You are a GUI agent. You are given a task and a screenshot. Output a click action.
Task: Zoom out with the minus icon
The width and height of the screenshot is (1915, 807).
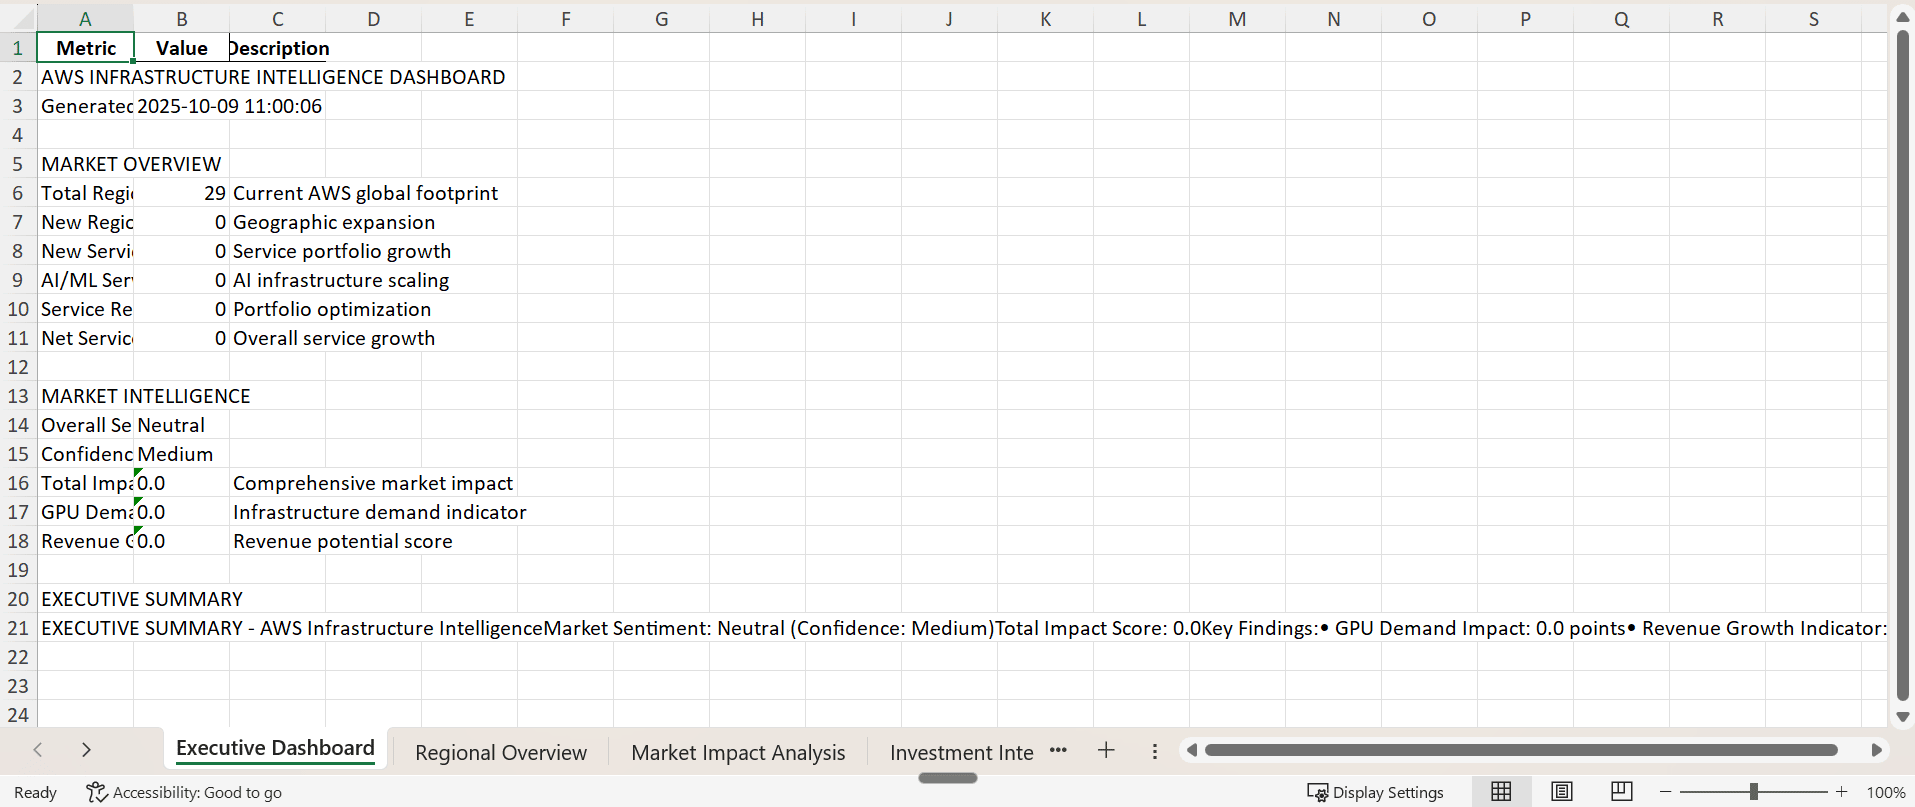[x=1666, y=792]
